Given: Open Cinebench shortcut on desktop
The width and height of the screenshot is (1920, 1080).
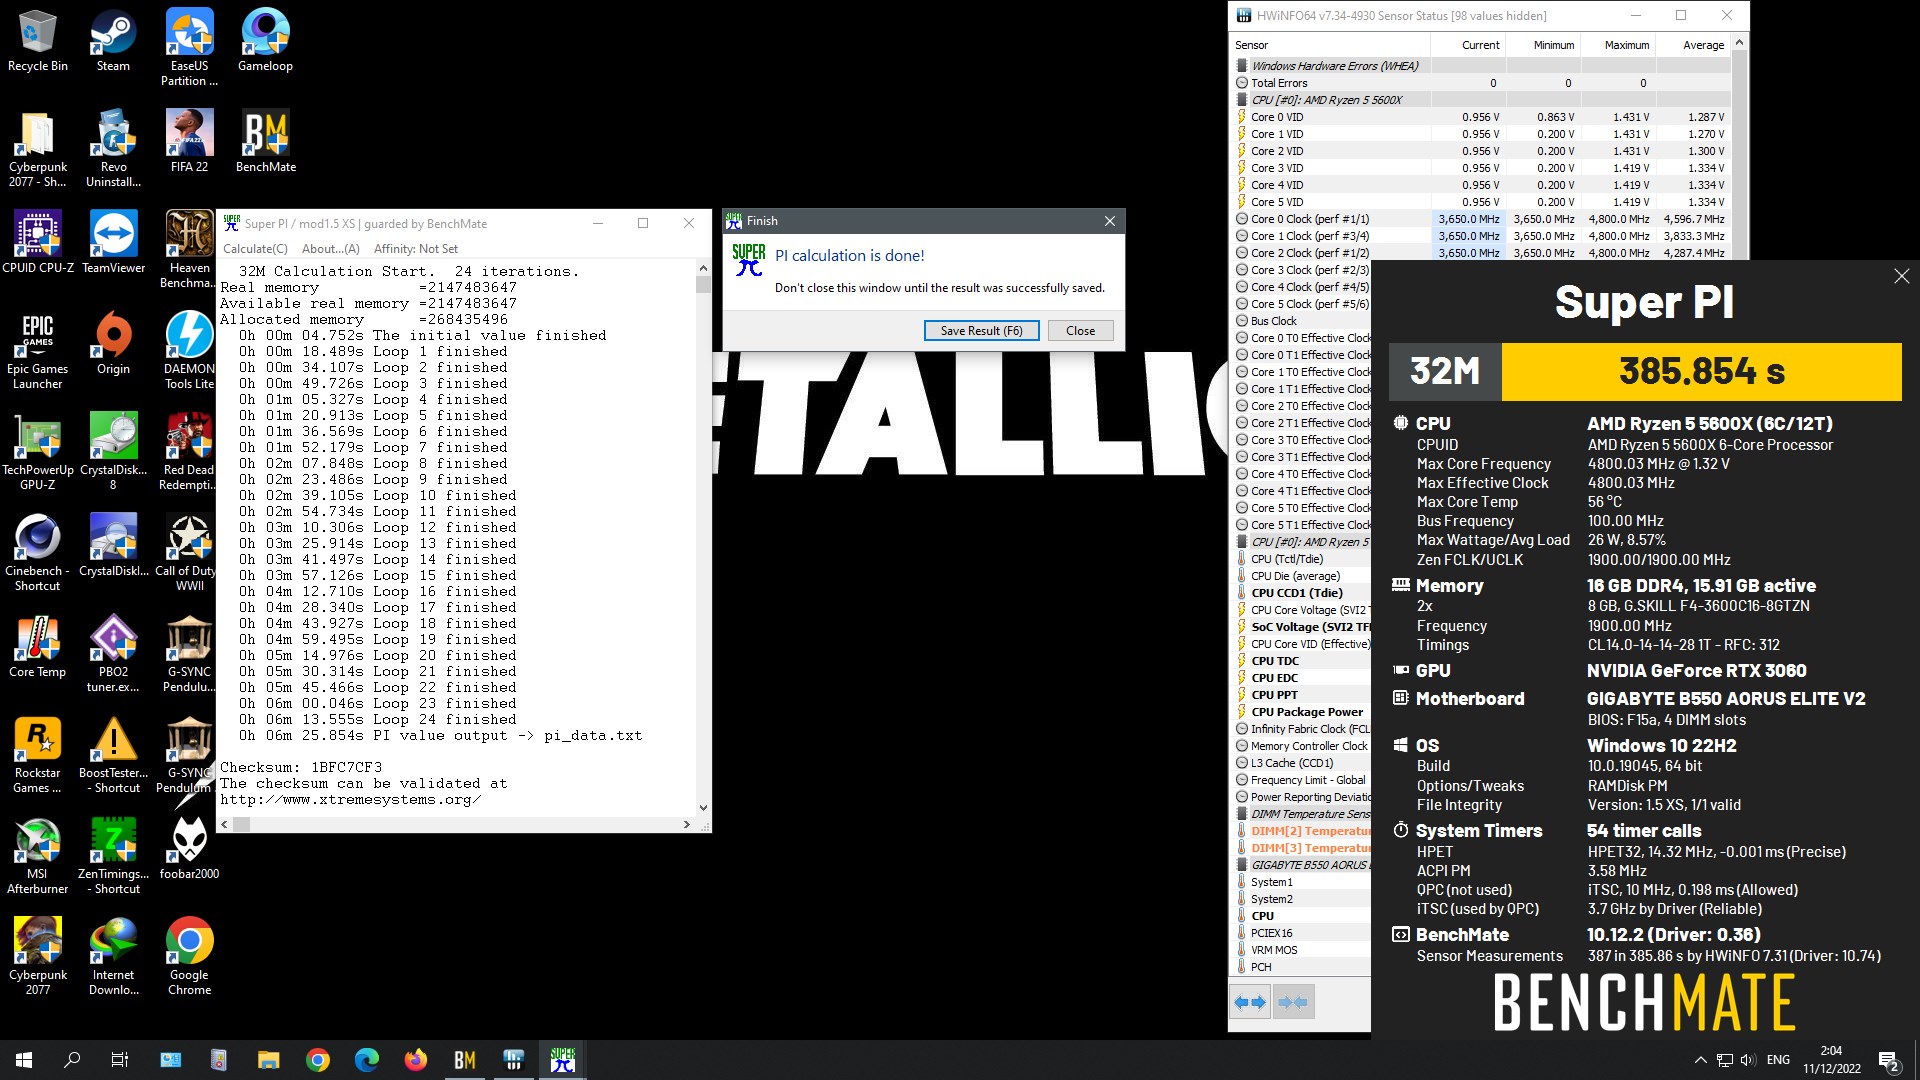Looking at the screenshot, I should click(x=38, y=553).
